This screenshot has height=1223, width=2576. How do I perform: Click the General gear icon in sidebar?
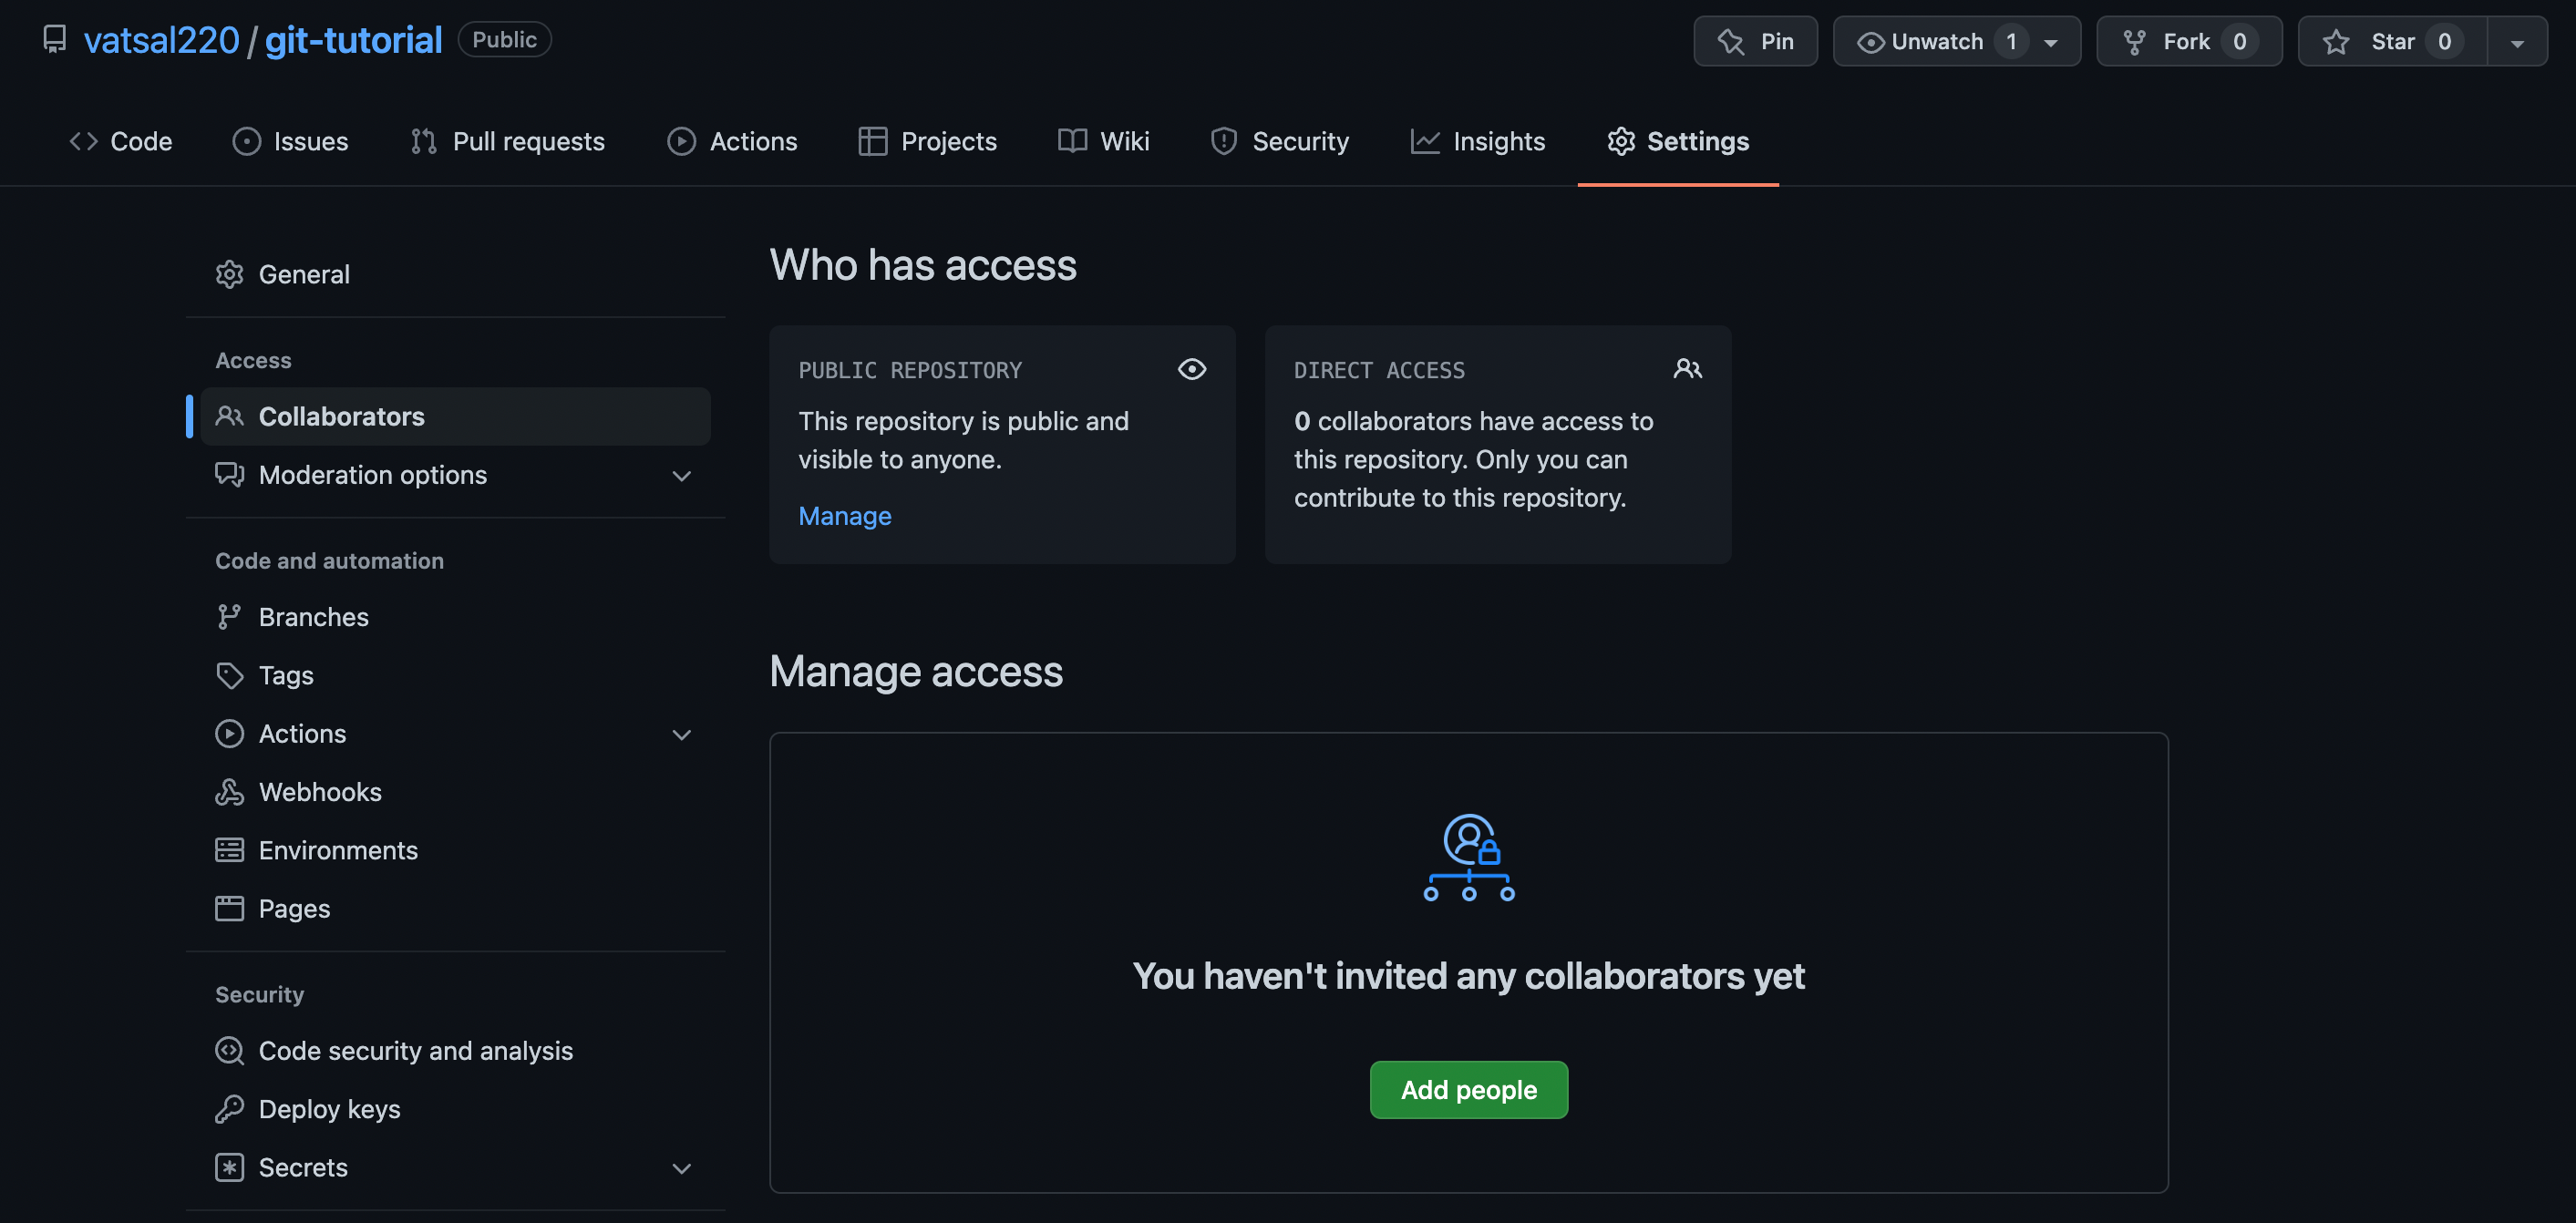pos(230,274)
